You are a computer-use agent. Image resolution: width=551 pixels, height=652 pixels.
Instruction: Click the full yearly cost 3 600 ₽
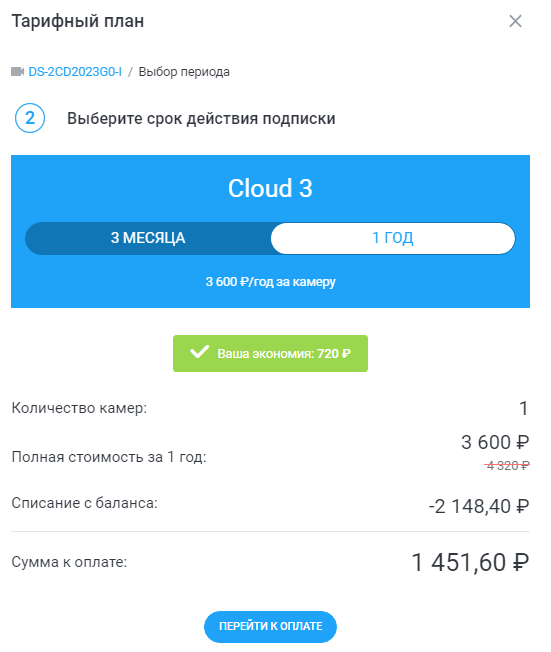click(x=495, y=442)
